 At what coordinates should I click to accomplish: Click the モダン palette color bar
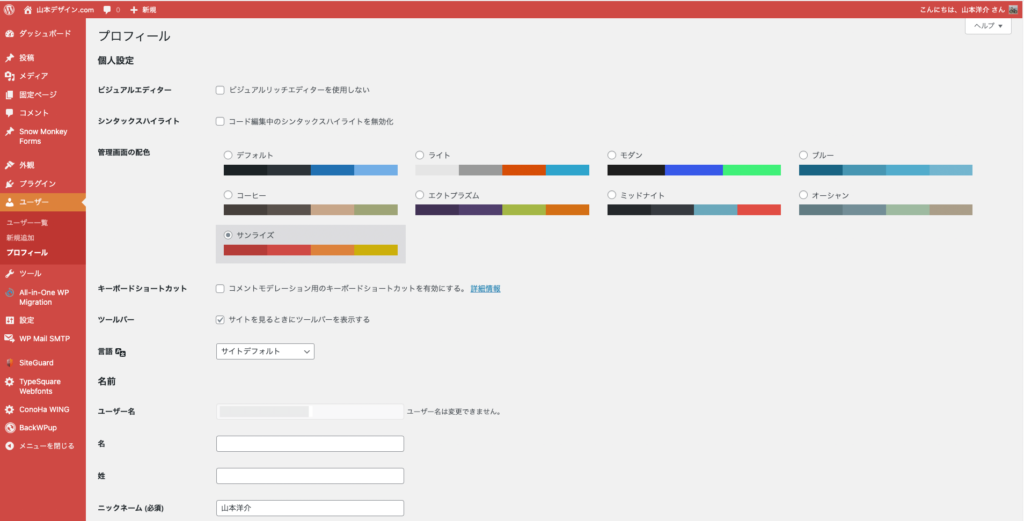tap(694, 170)
